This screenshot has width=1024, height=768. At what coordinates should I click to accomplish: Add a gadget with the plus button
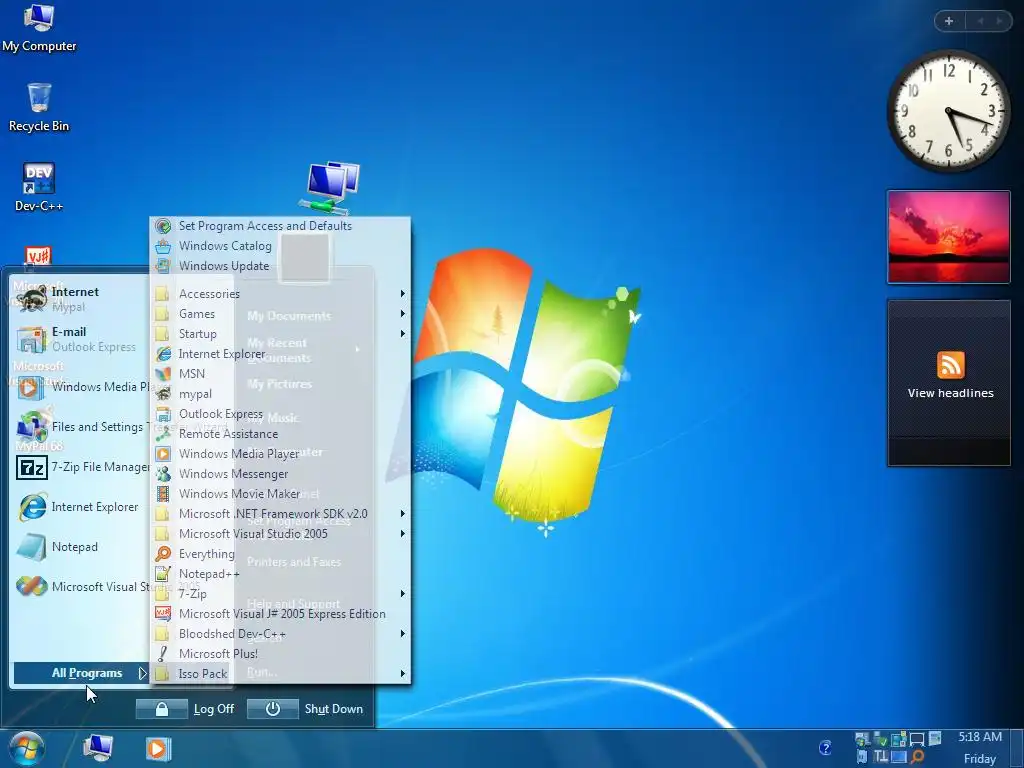pyautogui.click(x=949, y=21)
